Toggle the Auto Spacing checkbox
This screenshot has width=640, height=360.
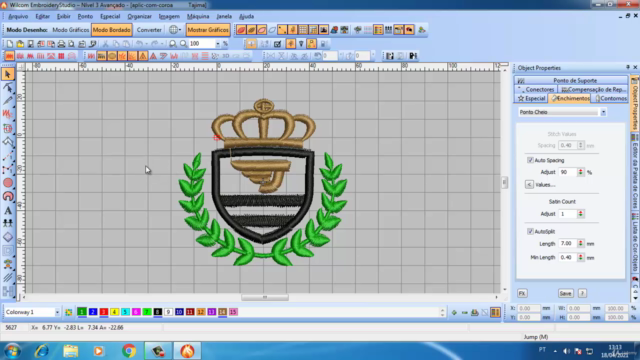click(530, 160)
